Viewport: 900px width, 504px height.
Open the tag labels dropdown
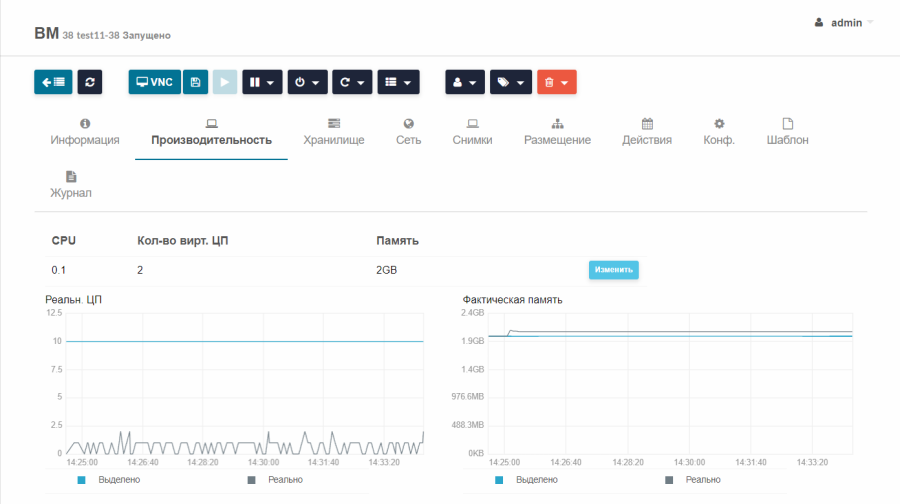(x=511, y=82)
